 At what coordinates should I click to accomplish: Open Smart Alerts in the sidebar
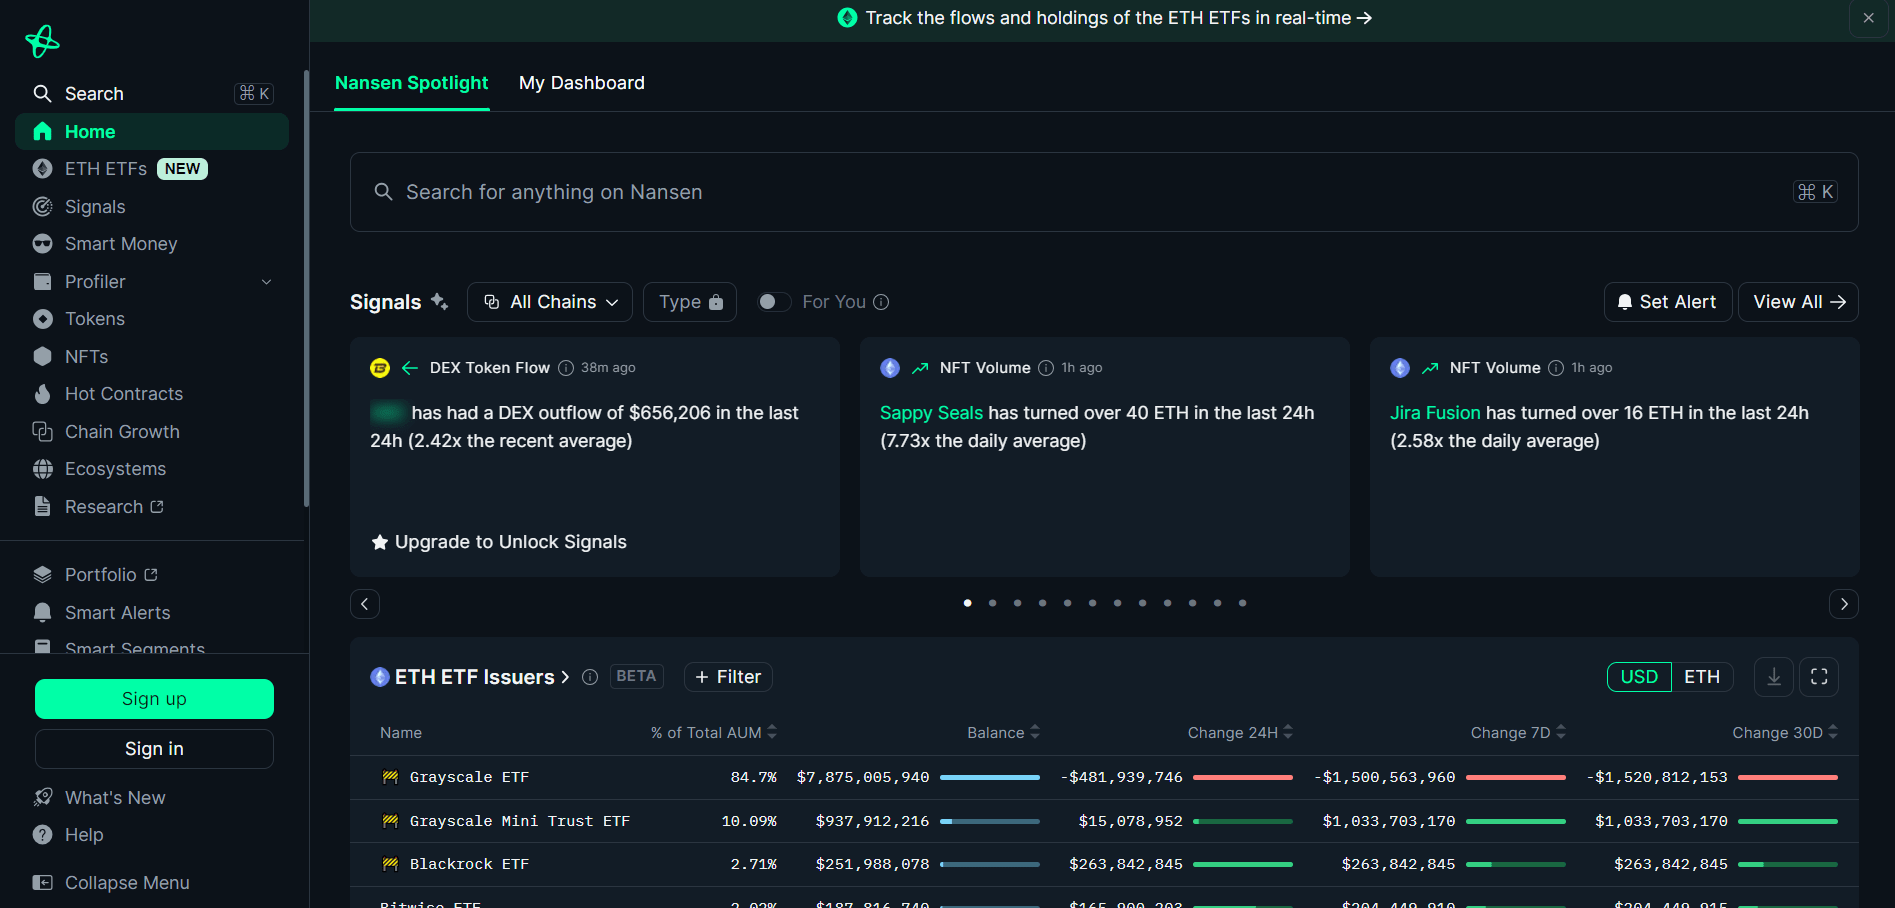click(x=152, y=613)
